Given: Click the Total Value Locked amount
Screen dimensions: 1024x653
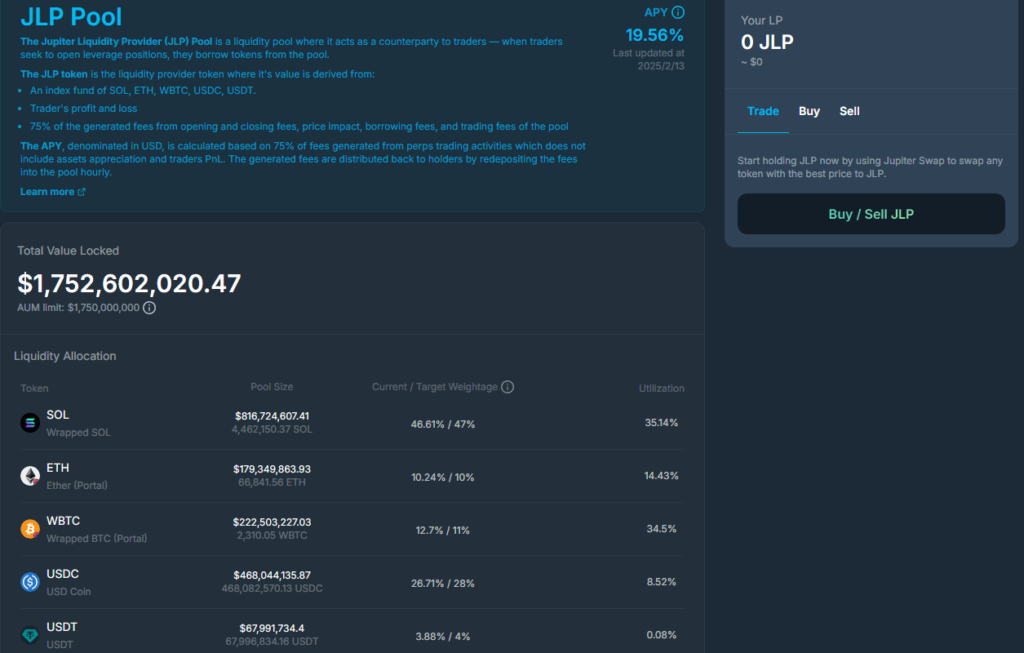Looking at the screenshot, I should [129, 284].
